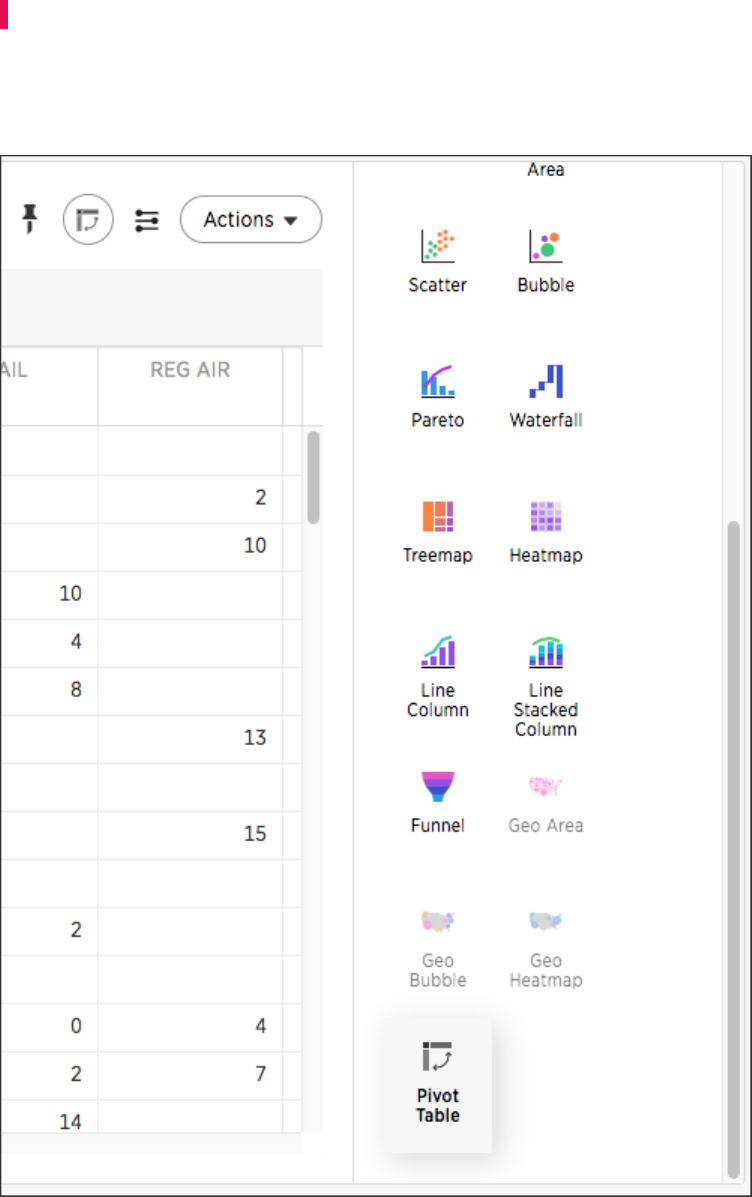Click the REG AIR cell showing 13
752x1197 pixels.
tap(190, 738)
